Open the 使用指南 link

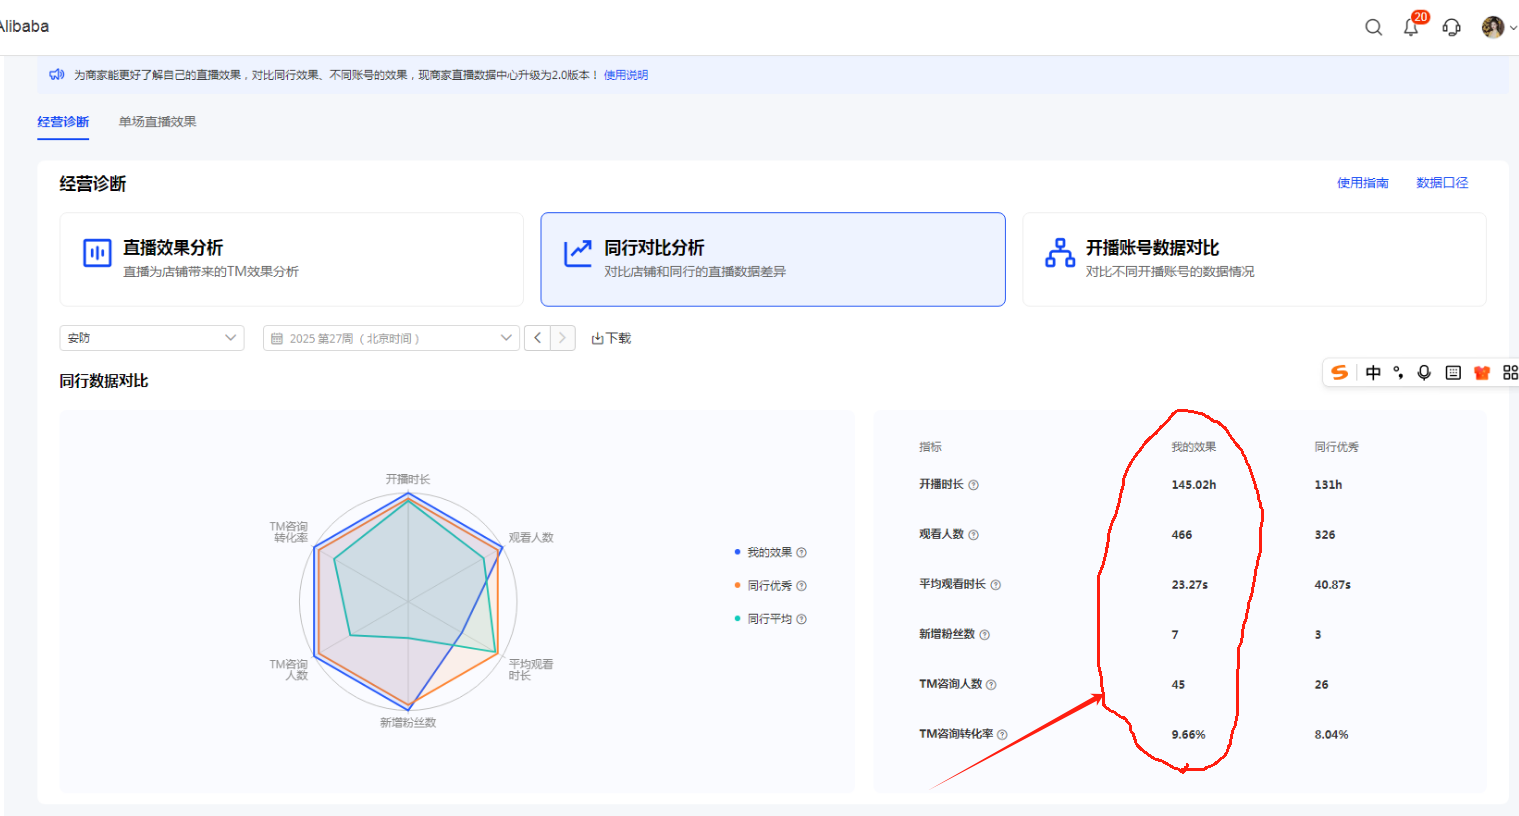1363,183
